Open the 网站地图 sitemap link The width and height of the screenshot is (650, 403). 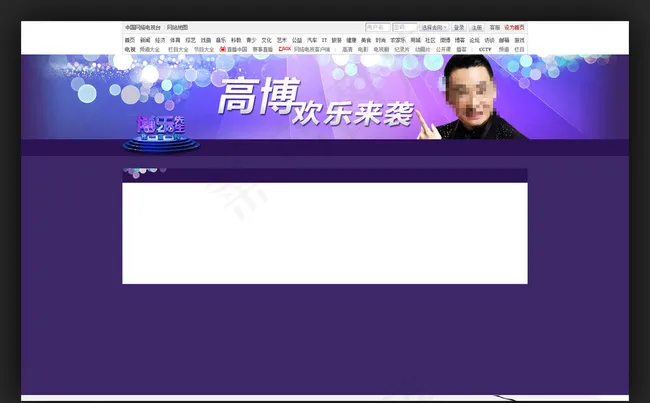(178, 28)
